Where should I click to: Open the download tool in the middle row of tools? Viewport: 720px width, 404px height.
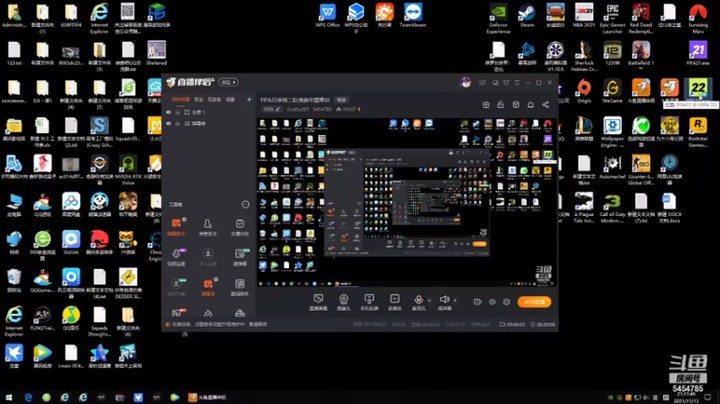click(x=208, y=256)
